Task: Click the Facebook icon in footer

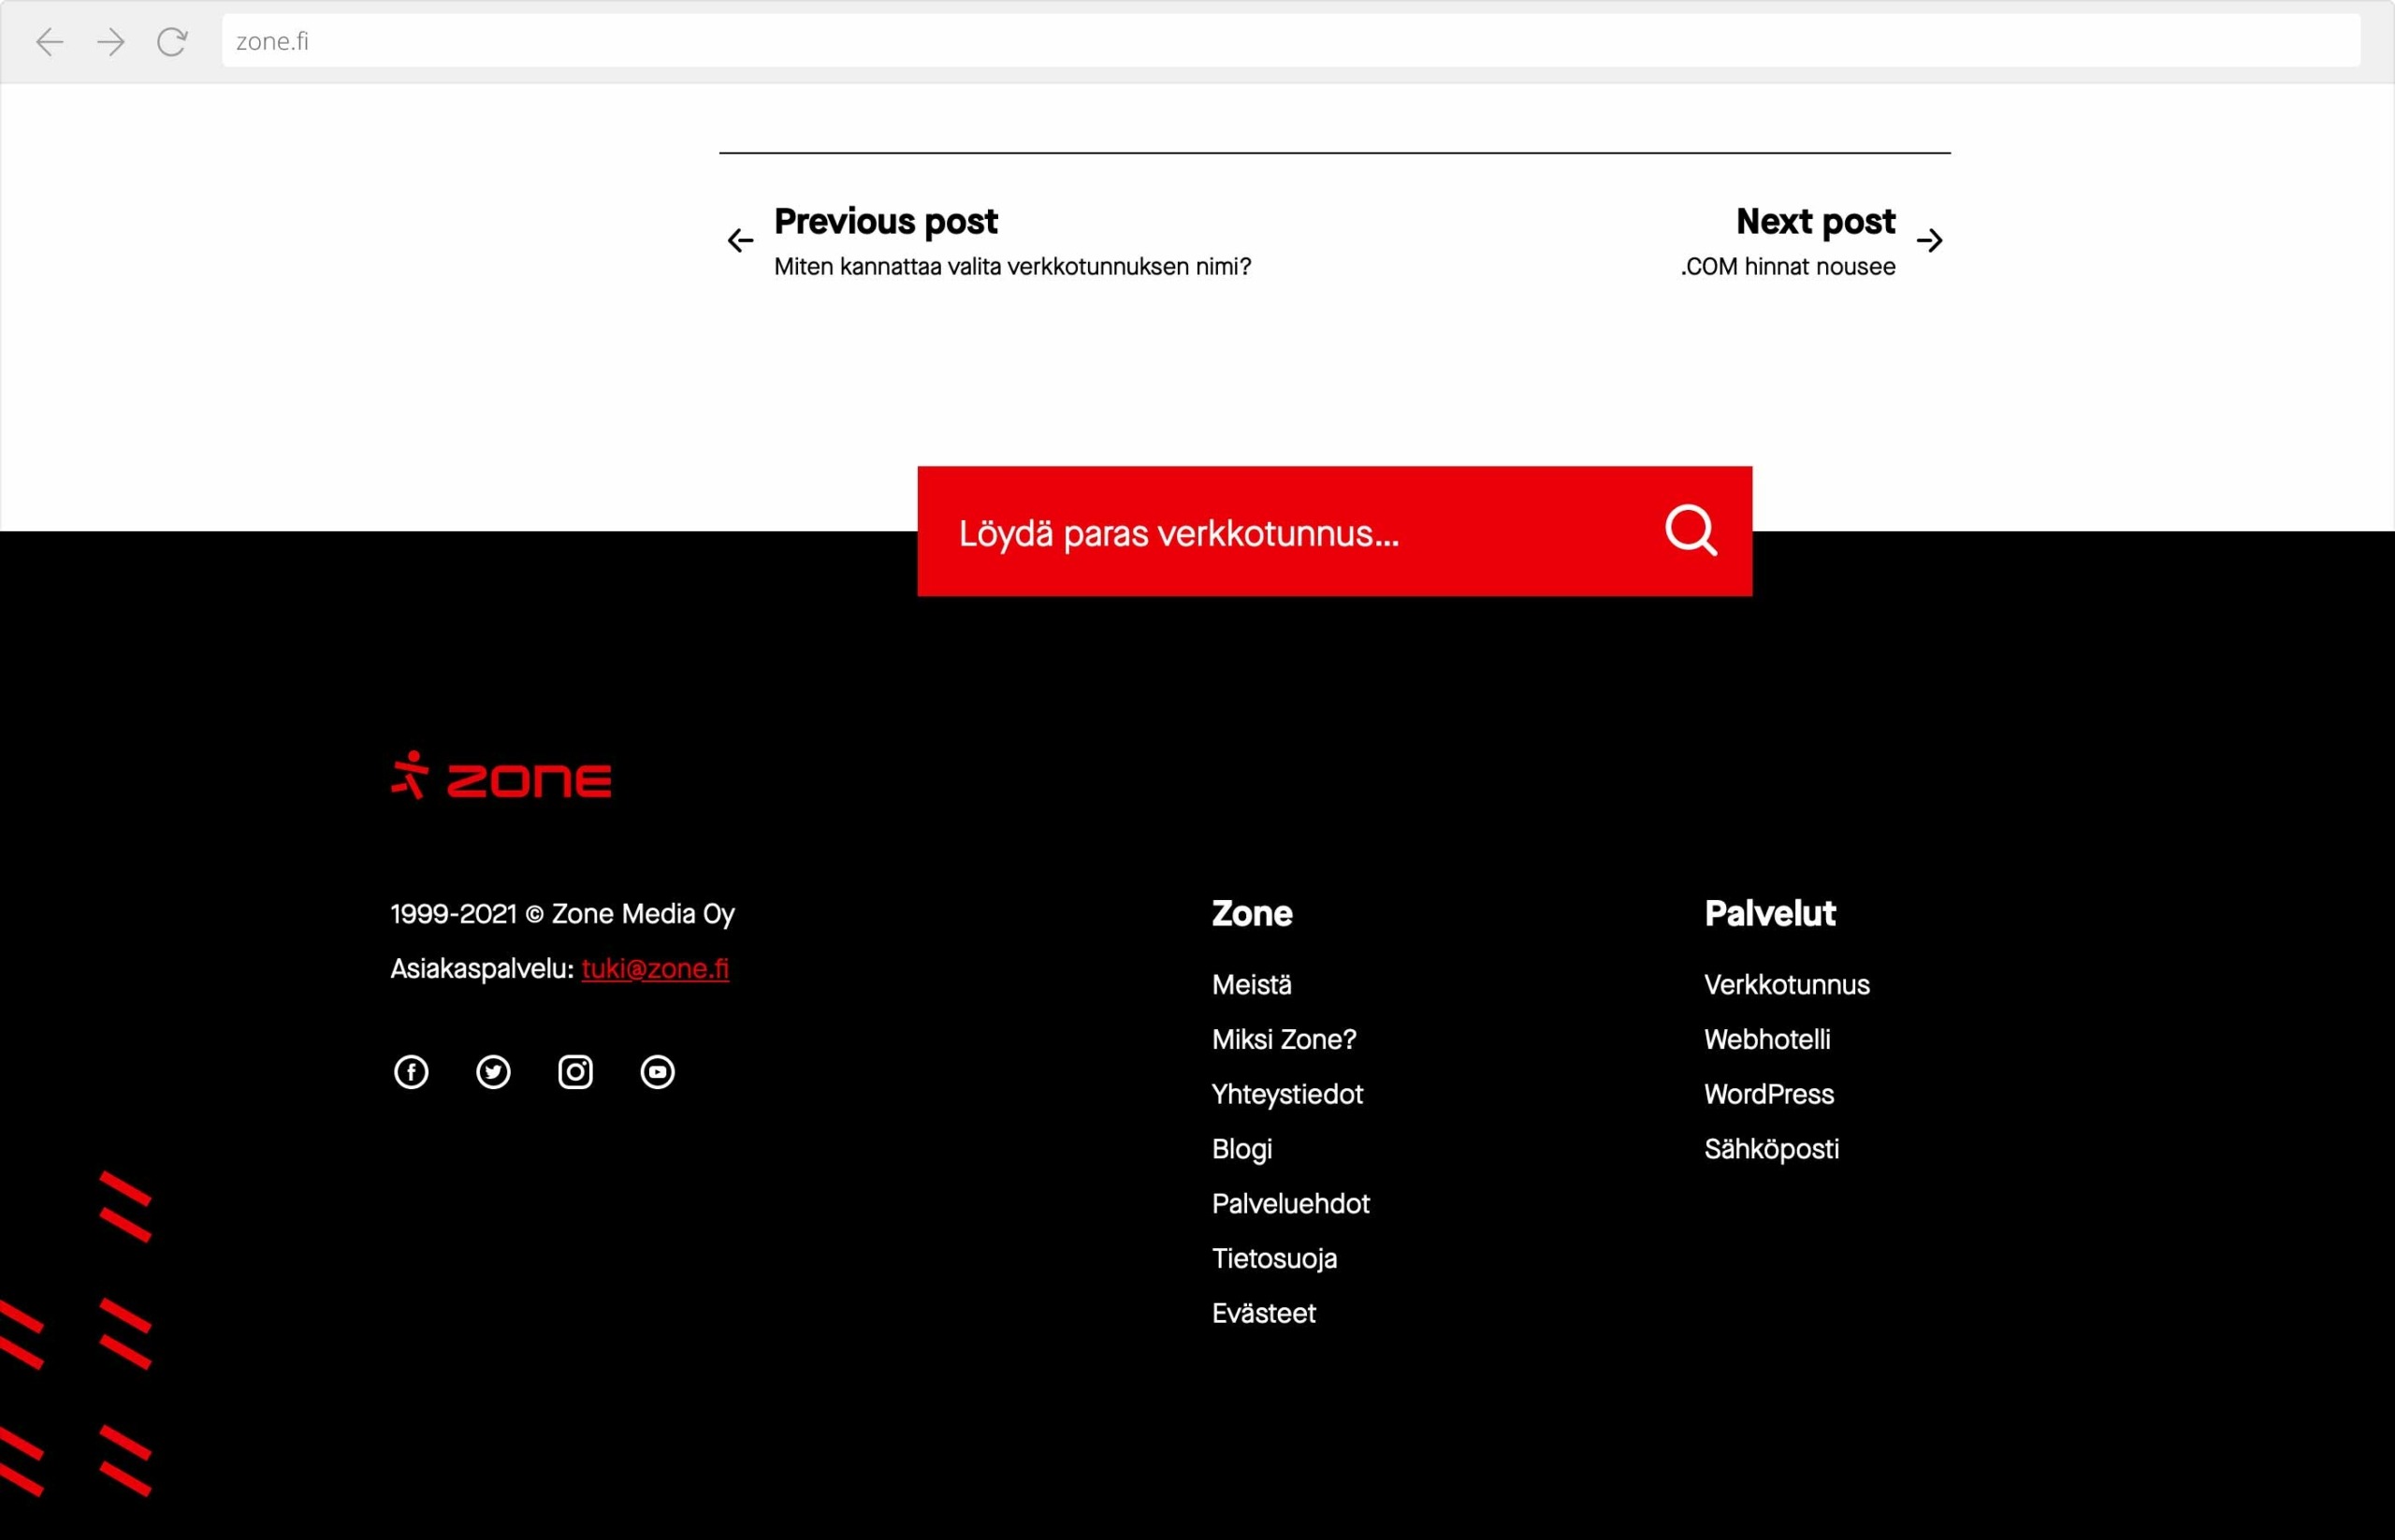Action: point(411,1072)
